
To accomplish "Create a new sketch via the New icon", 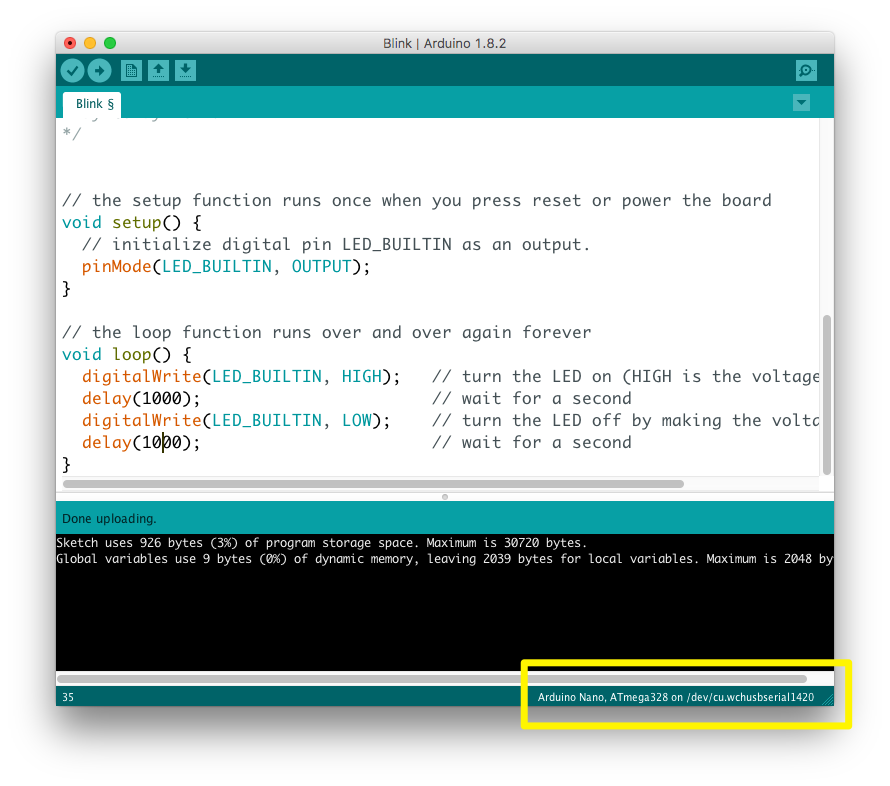I will pos(131,70).
